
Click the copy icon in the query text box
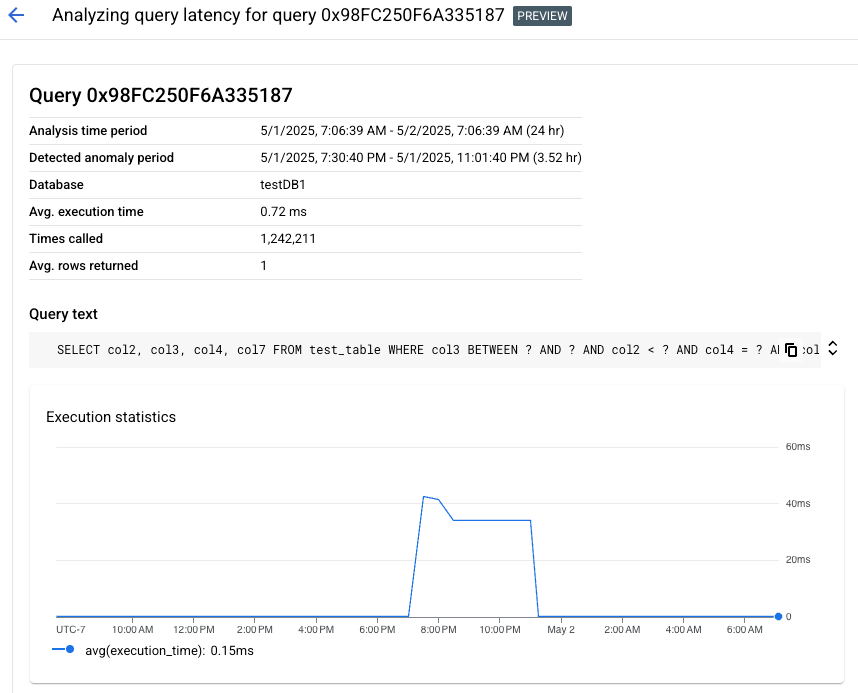tap(790, 349)
